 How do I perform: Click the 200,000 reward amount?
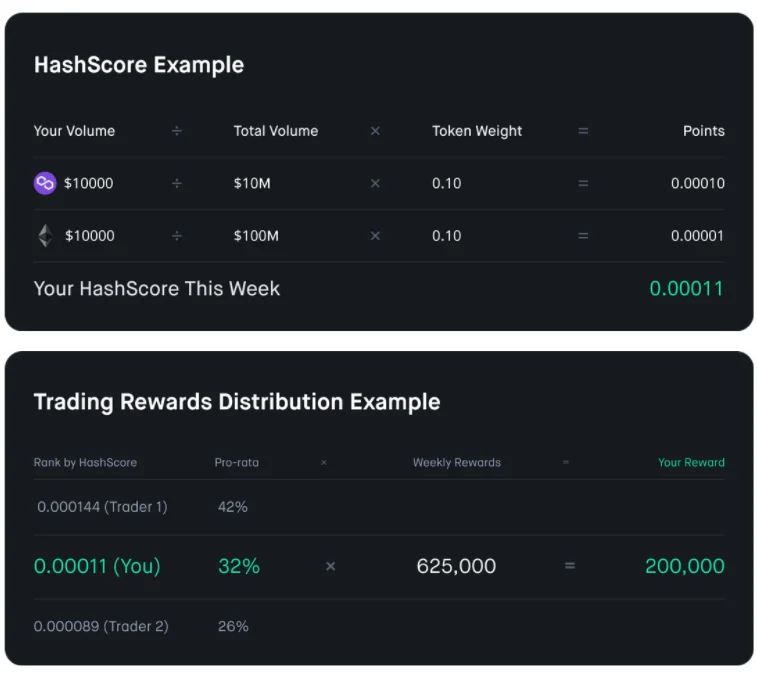point(685,566)
